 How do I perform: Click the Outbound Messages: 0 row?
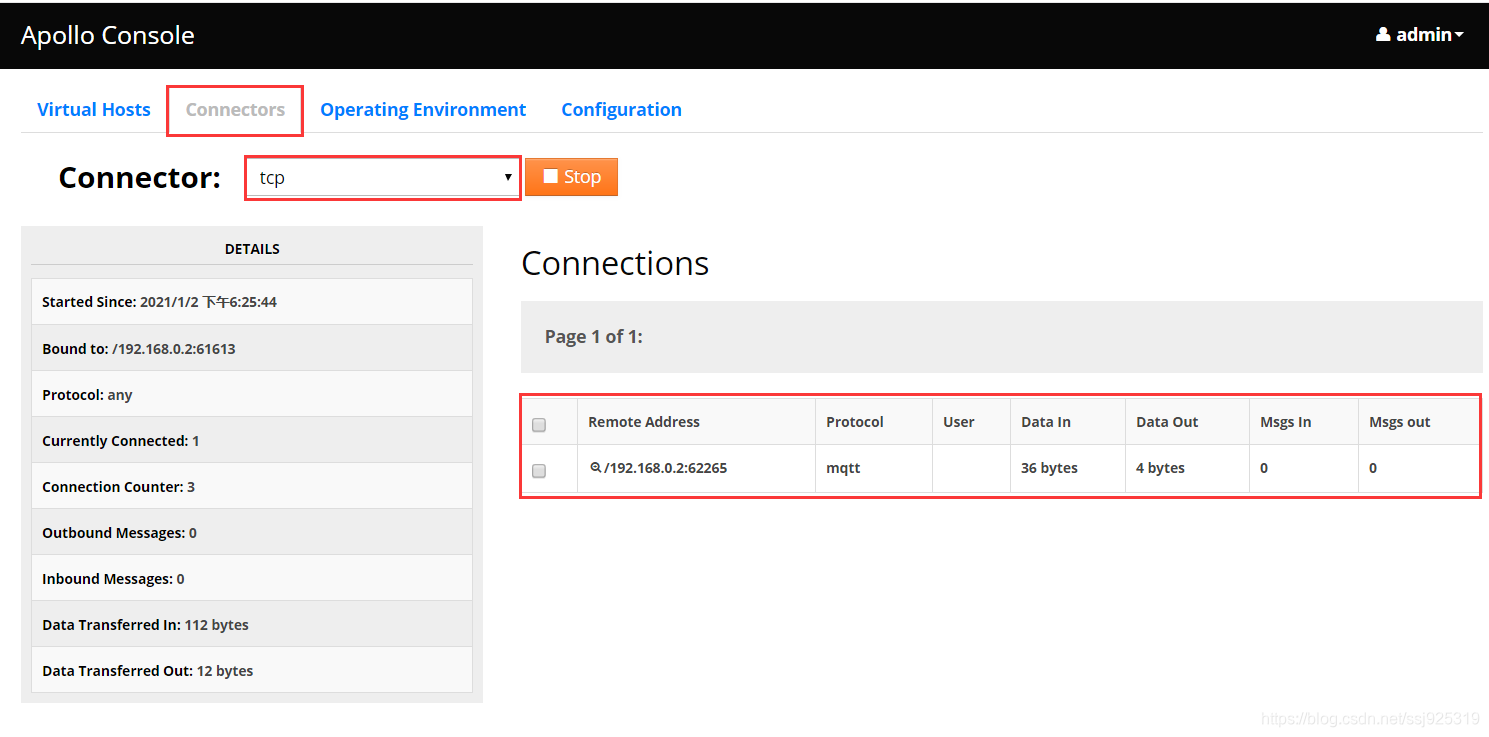252,532
